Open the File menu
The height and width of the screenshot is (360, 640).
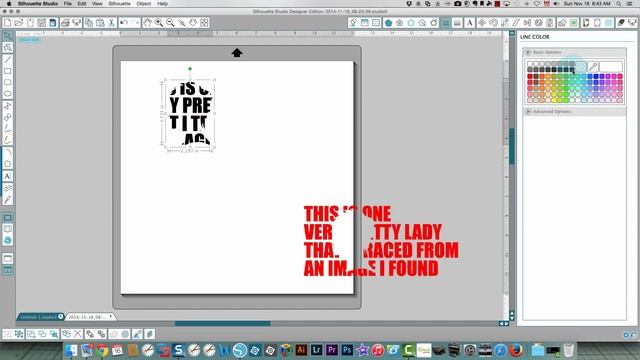68,4
